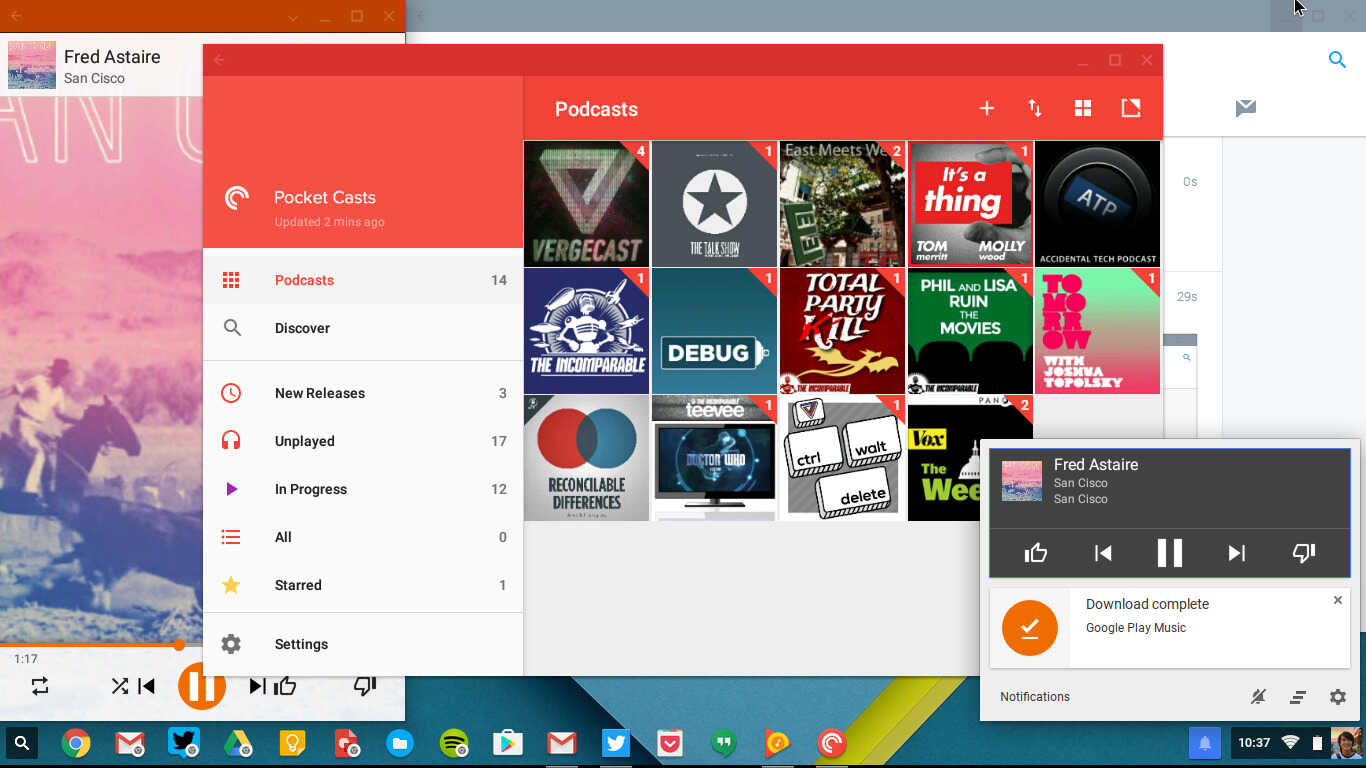Open the Total Party Kill podcast
The width and height of the screenshot is (1366, 768).
pyautogui.click(x=842, y=331)
